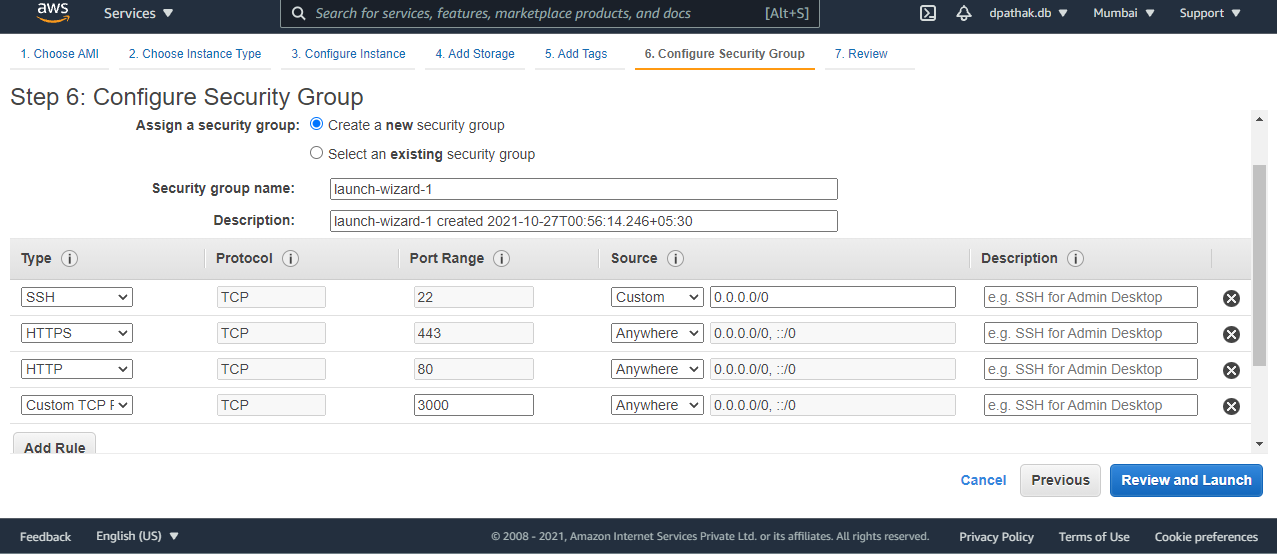Open the AWS CloudShell icon
The height and width of the screenshot is (554, 1277).
[928, 13]
